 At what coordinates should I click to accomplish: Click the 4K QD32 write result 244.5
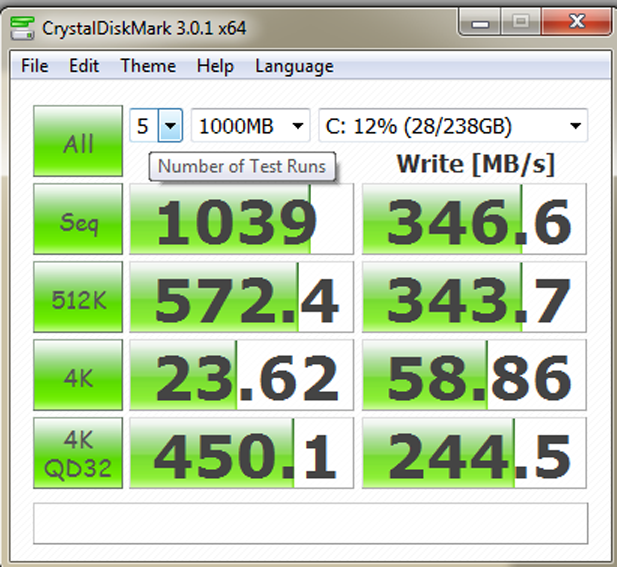click(474, 453)
